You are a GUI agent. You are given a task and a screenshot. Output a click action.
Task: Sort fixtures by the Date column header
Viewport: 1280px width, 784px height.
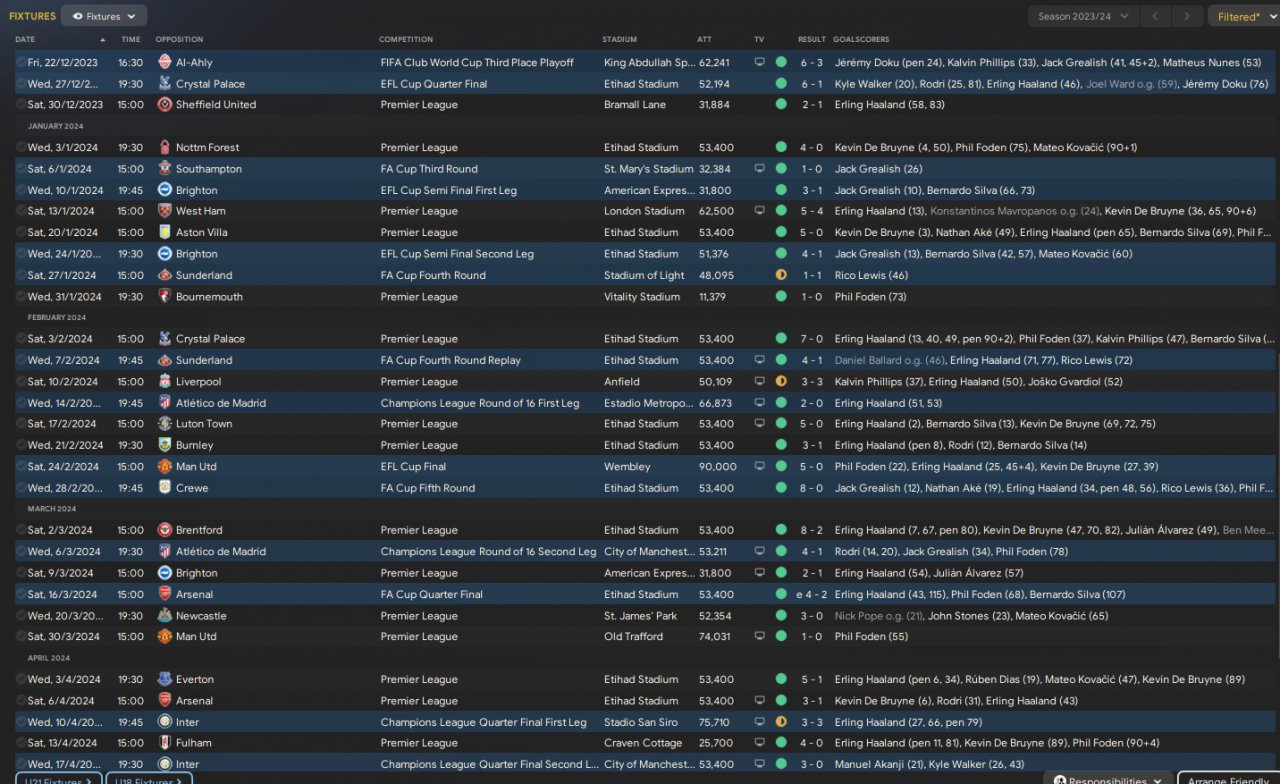click(x=25, y=40)
